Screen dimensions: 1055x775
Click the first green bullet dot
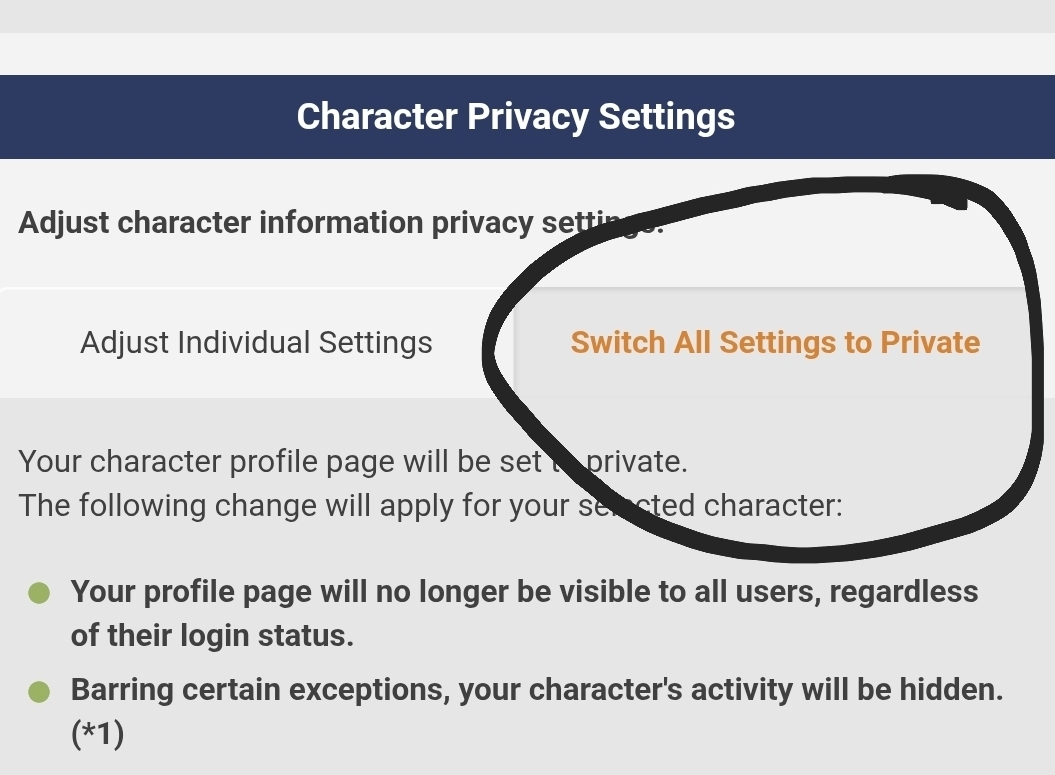click(39, 594)
